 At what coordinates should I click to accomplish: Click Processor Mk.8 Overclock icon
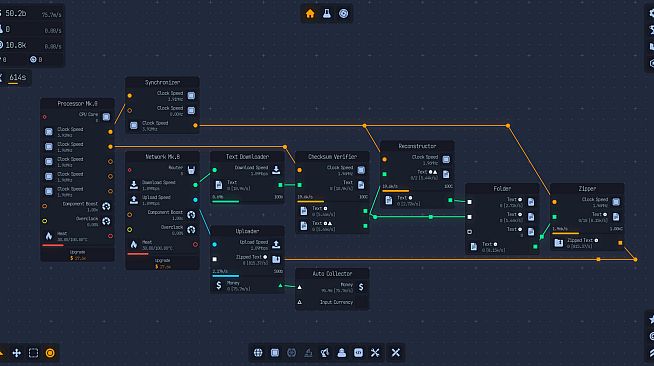106,221
